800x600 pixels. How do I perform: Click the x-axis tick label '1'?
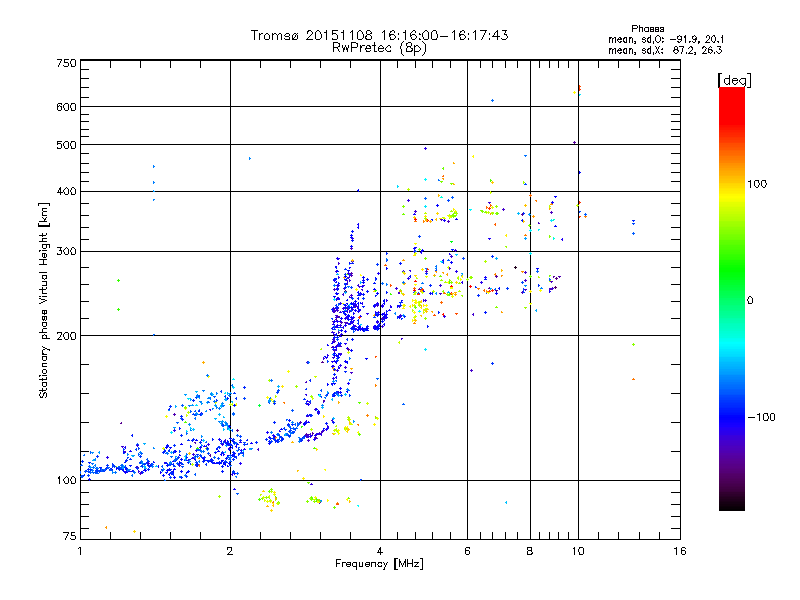point(80,551)
